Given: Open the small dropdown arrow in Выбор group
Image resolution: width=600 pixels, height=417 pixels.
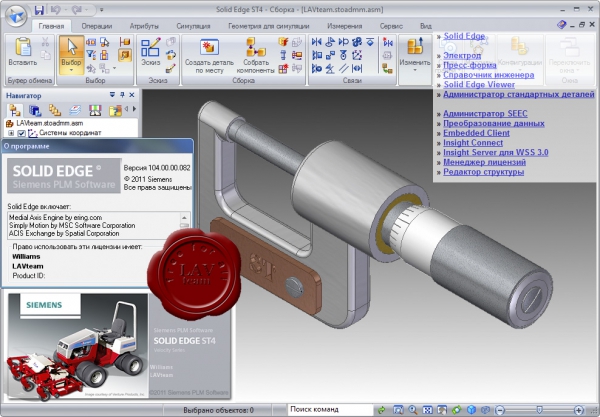Looking at the screenshot, I should tap(114, 68).
